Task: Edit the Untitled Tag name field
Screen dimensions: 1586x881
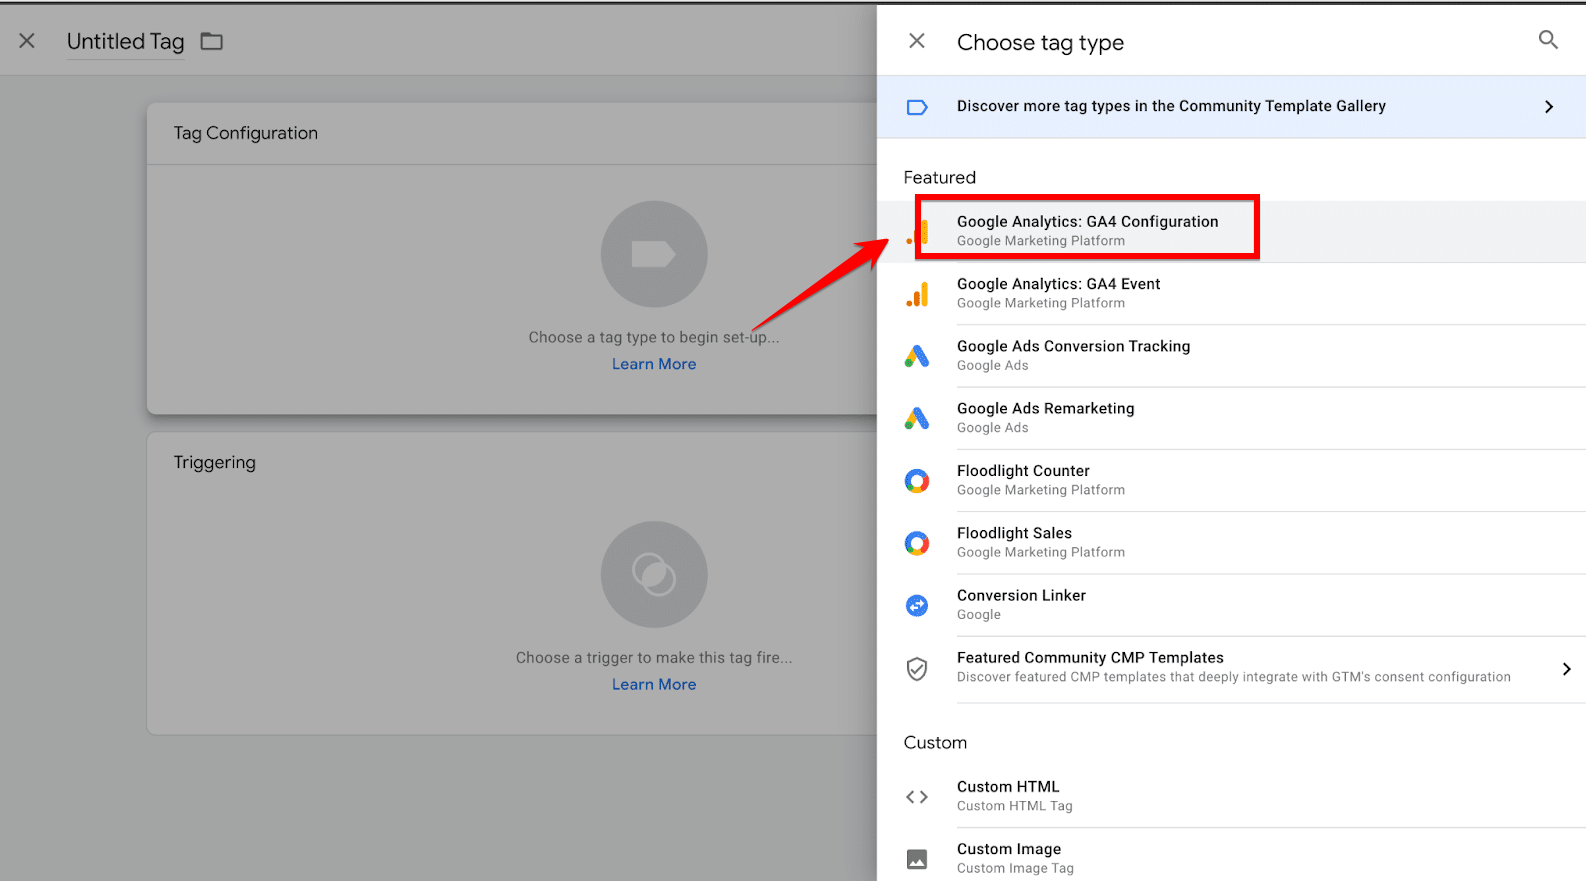Action: pyautogui.click(x=125, y=42)
